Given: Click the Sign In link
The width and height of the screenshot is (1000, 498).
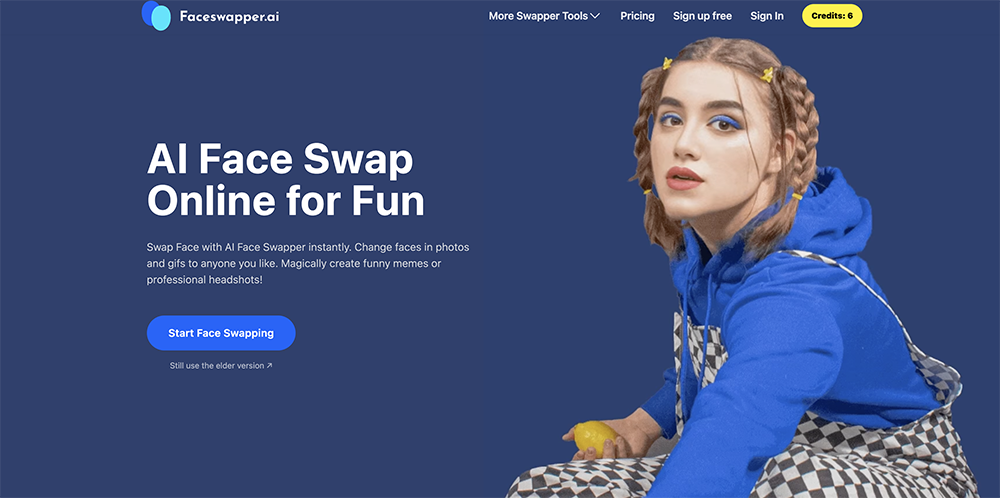Looking at the screenshot, I should [767, 16].
